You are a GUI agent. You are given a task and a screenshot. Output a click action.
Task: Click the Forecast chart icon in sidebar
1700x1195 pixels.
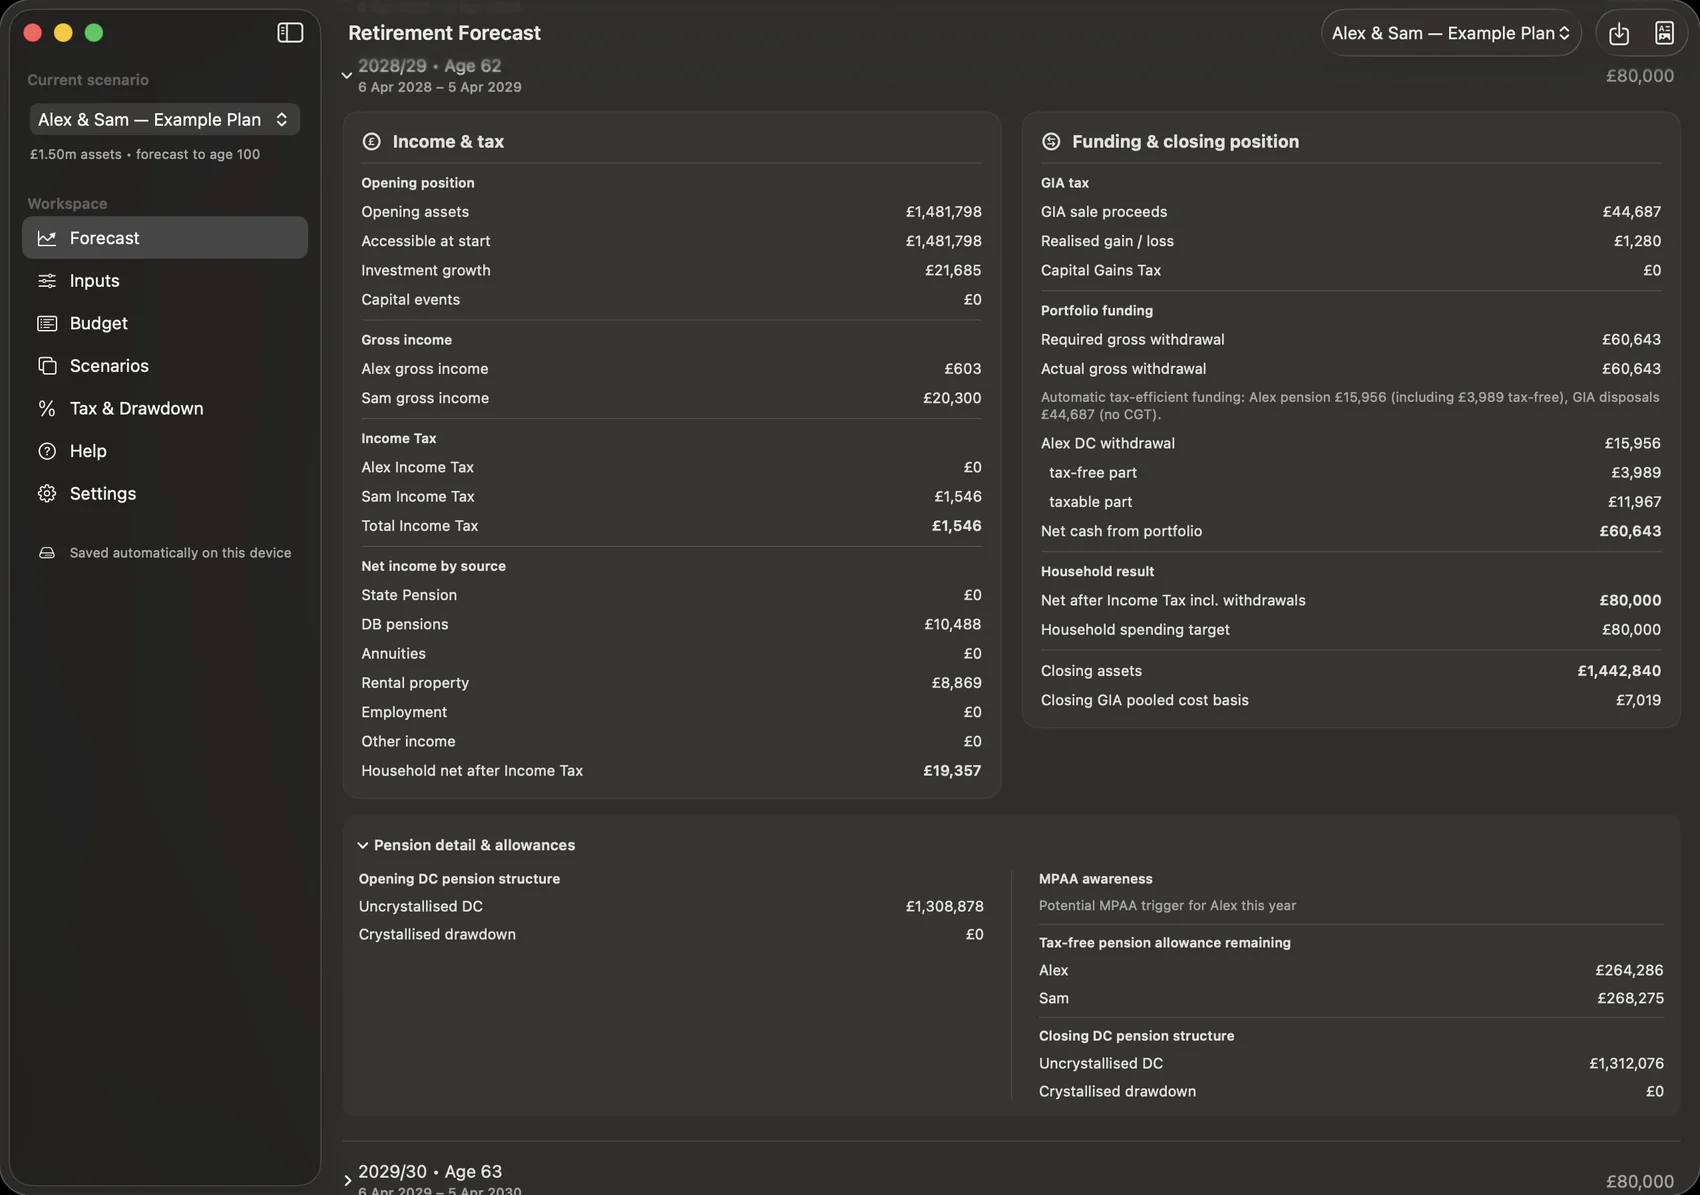click(47, 238)
